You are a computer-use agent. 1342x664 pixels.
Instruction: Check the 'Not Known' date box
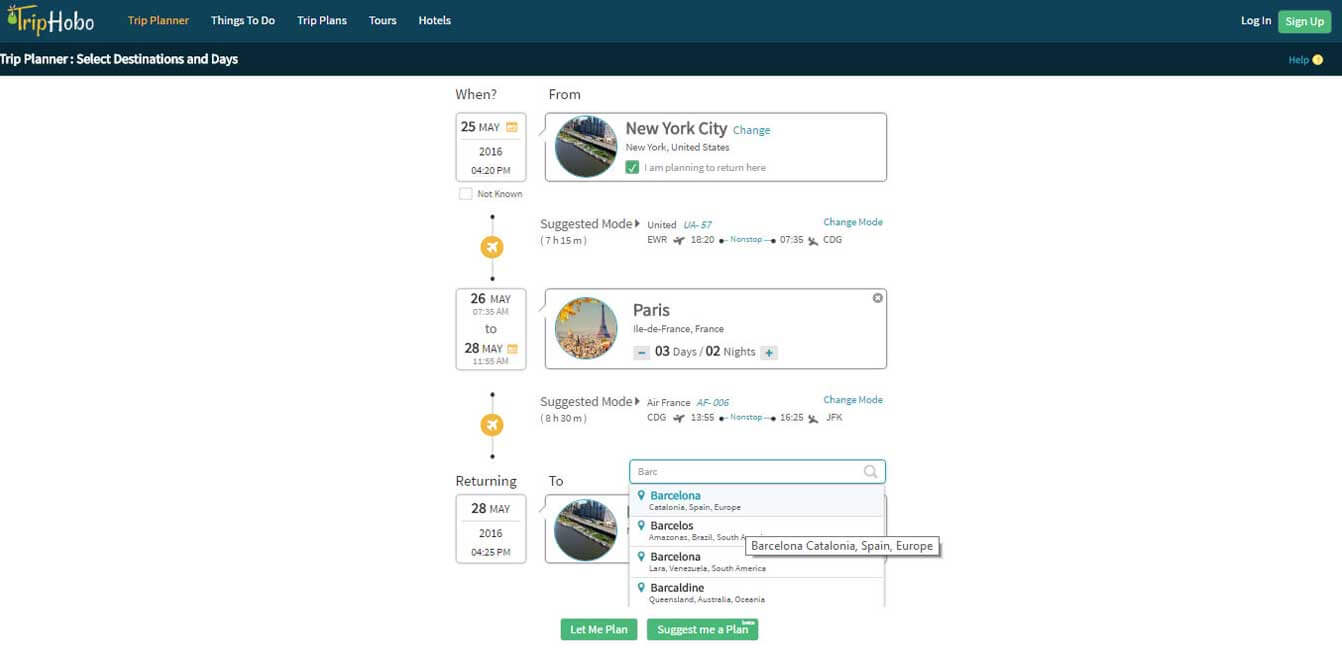coord(465,194)
